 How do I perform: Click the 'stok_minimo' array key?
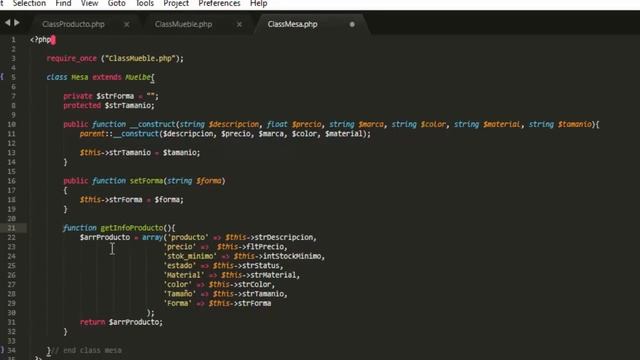pyautogui.click(x=190, y=256)
